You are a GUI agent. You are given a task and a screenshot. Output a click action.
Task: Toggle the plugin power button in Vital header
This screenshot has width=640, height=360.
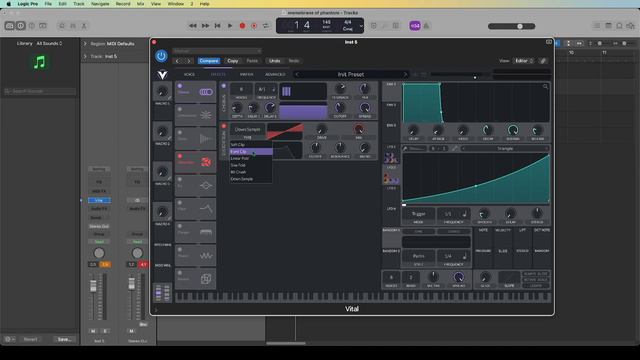pos(161,56)
